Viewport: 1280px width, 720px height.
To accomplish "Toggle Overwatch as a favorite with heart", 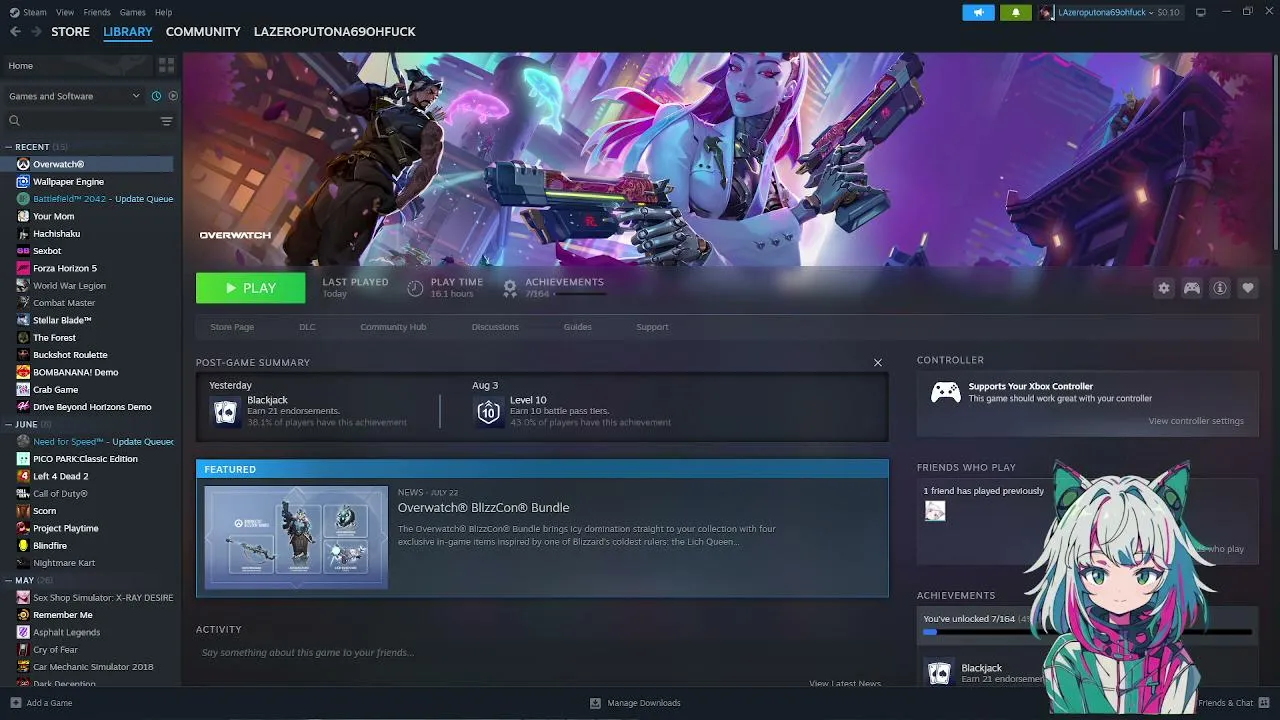I will coord(1248,288).
